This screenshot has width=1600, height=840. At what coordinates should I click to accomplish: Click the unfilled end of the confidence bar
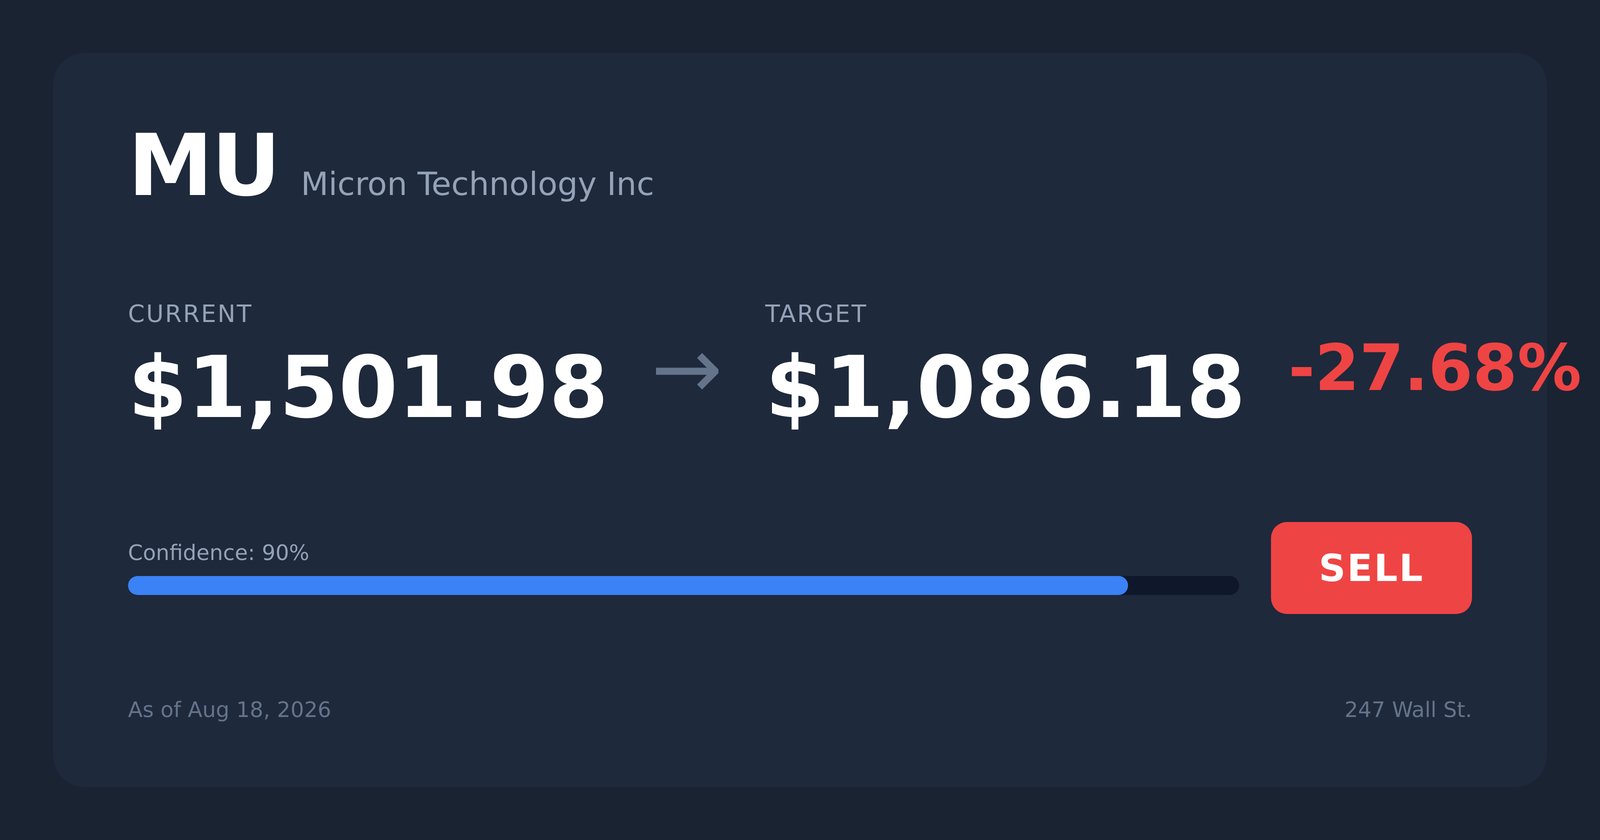point(1184,585)
